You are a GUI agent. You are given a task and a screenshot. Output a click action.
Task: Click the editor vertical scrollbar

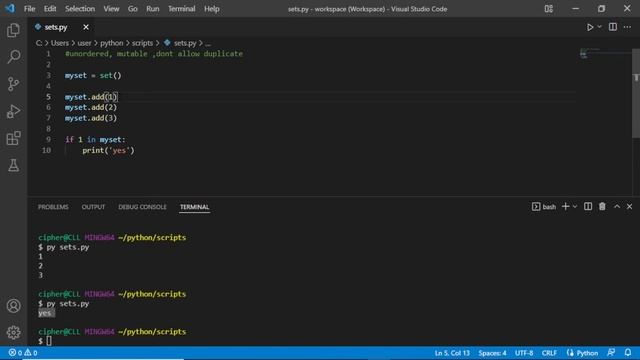[x=636, y=94]
